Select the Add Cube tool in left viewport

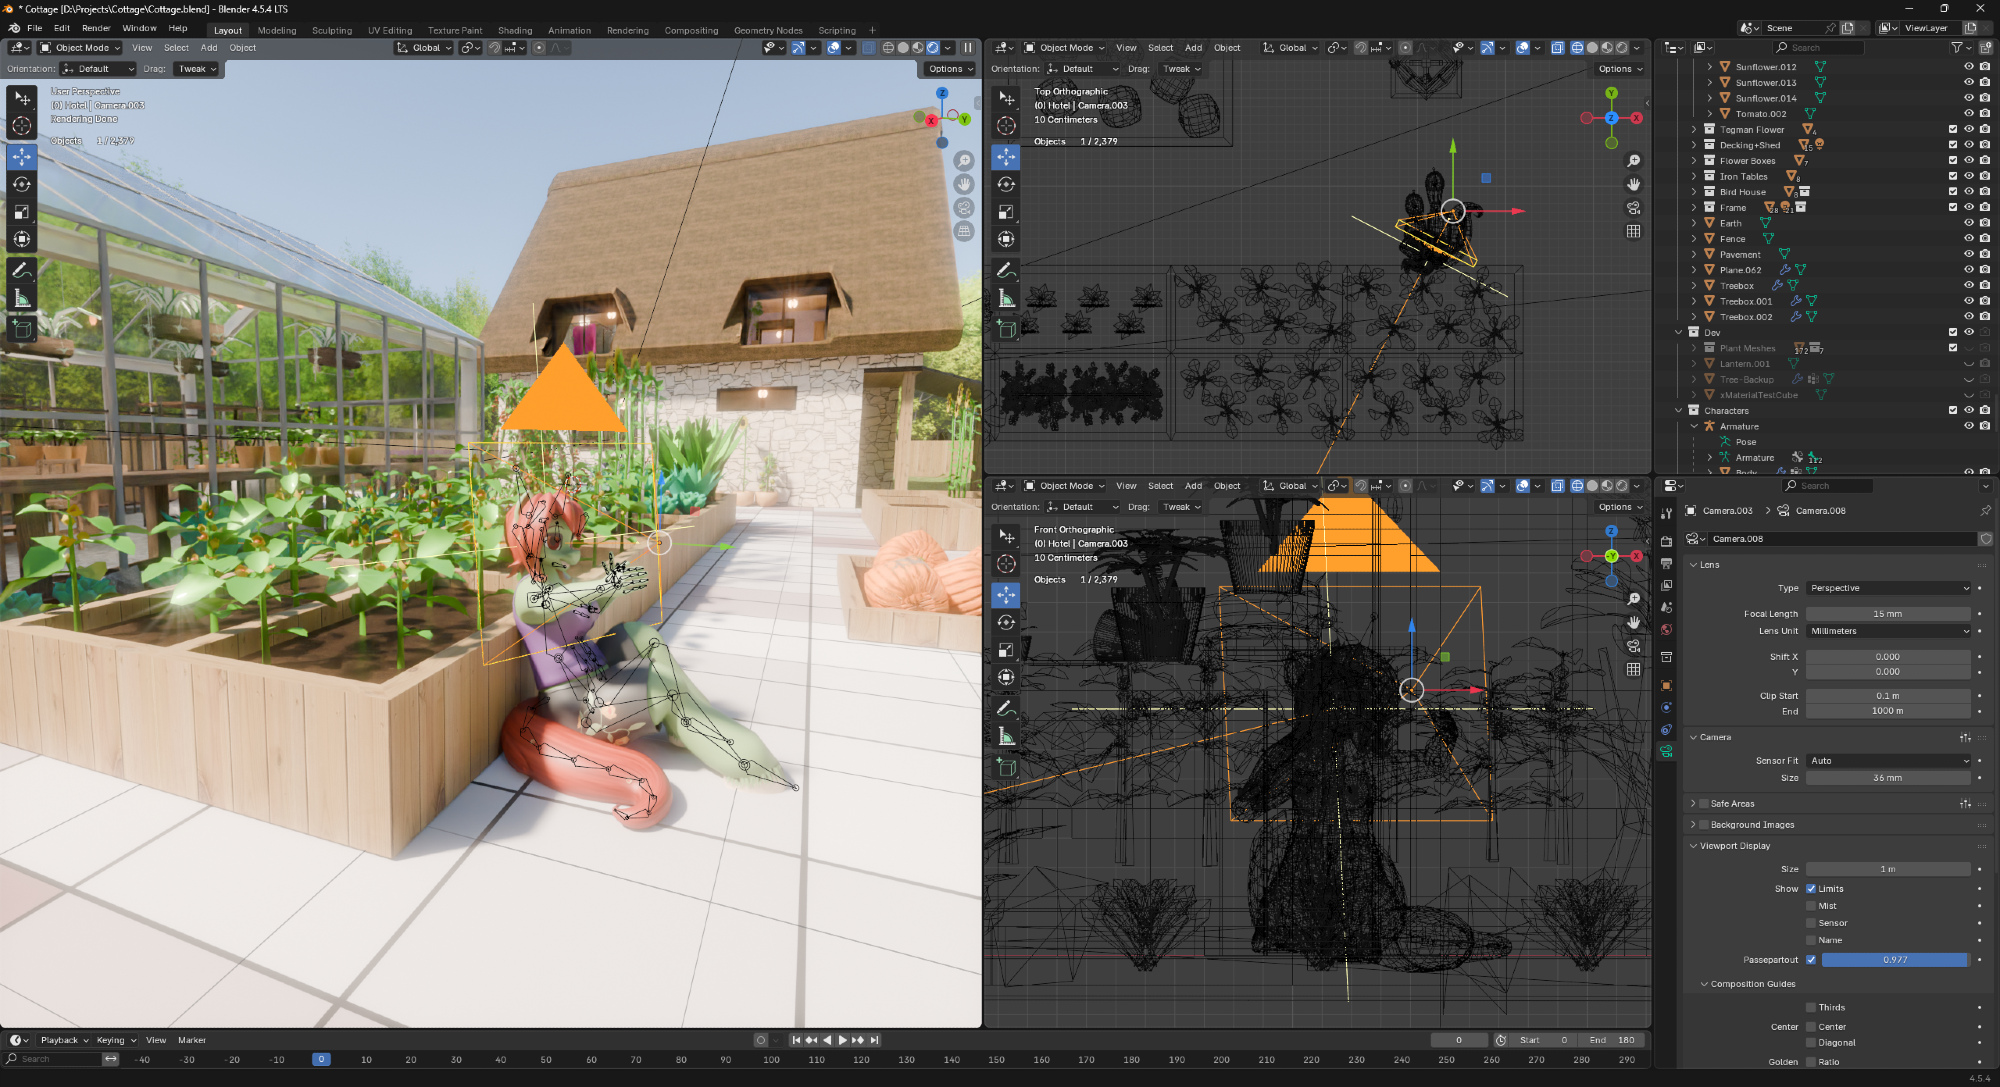21,328
